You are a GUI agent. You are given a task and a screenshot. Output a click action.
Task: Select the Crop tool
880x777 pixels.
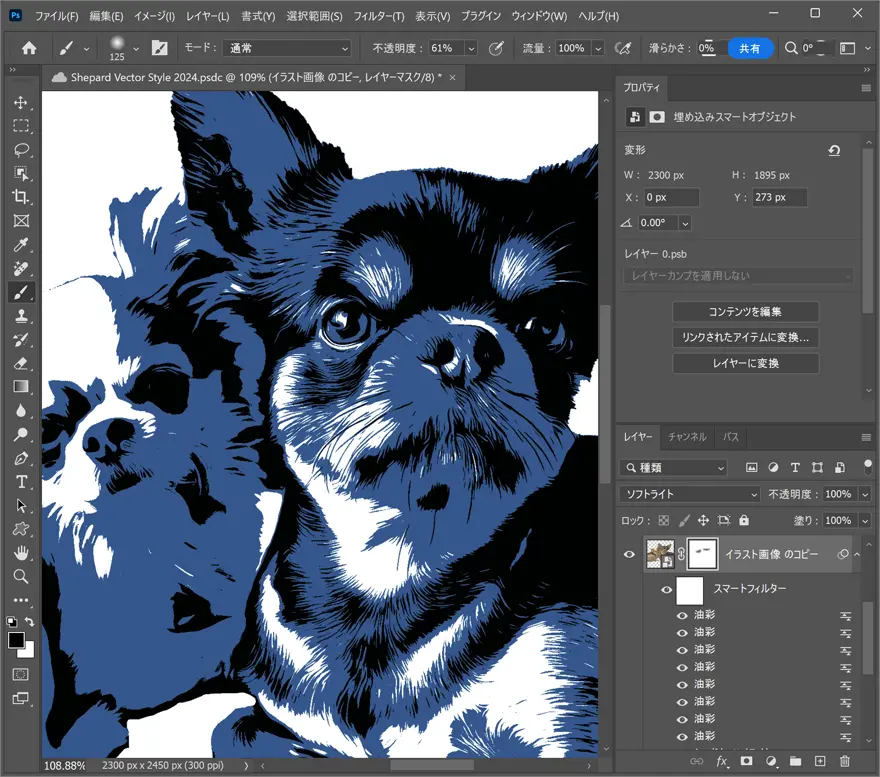pyautogui.click(x=21, y=197)
